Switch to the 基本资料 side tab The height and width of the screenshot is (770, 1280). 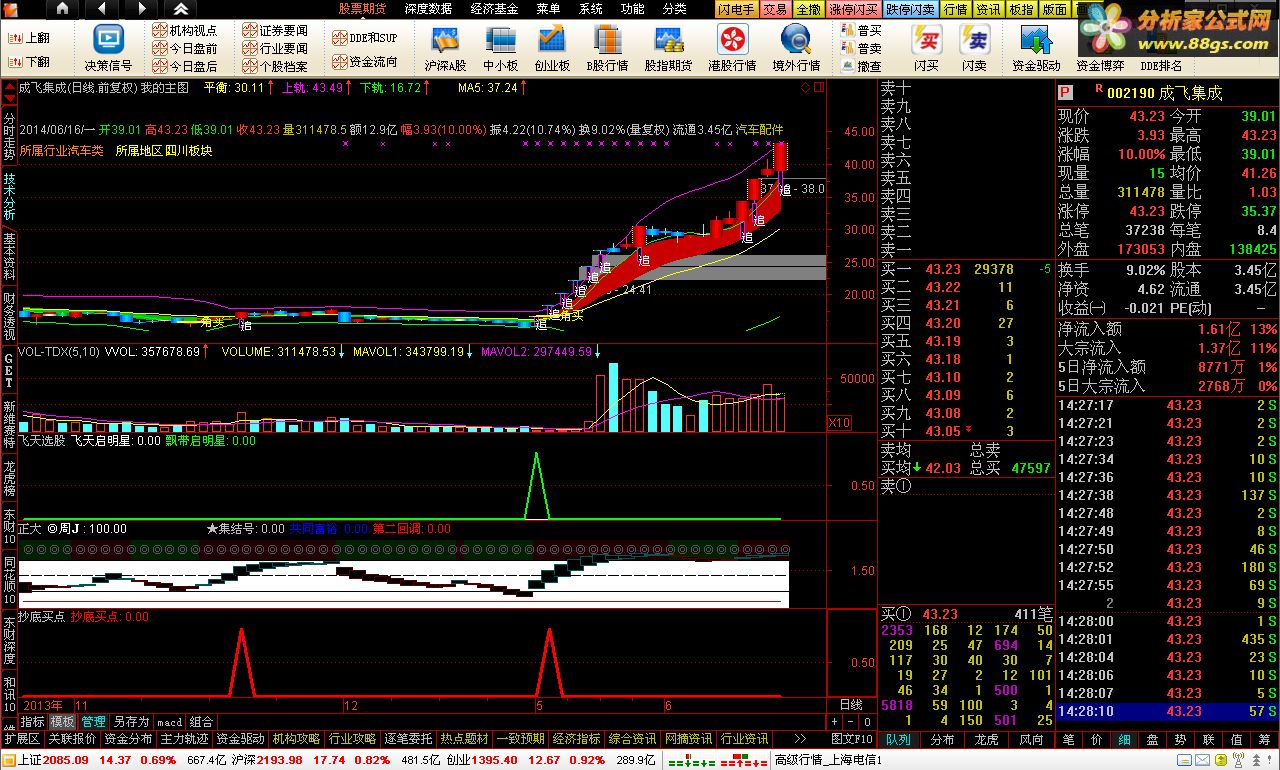click(x=9, y=257)
